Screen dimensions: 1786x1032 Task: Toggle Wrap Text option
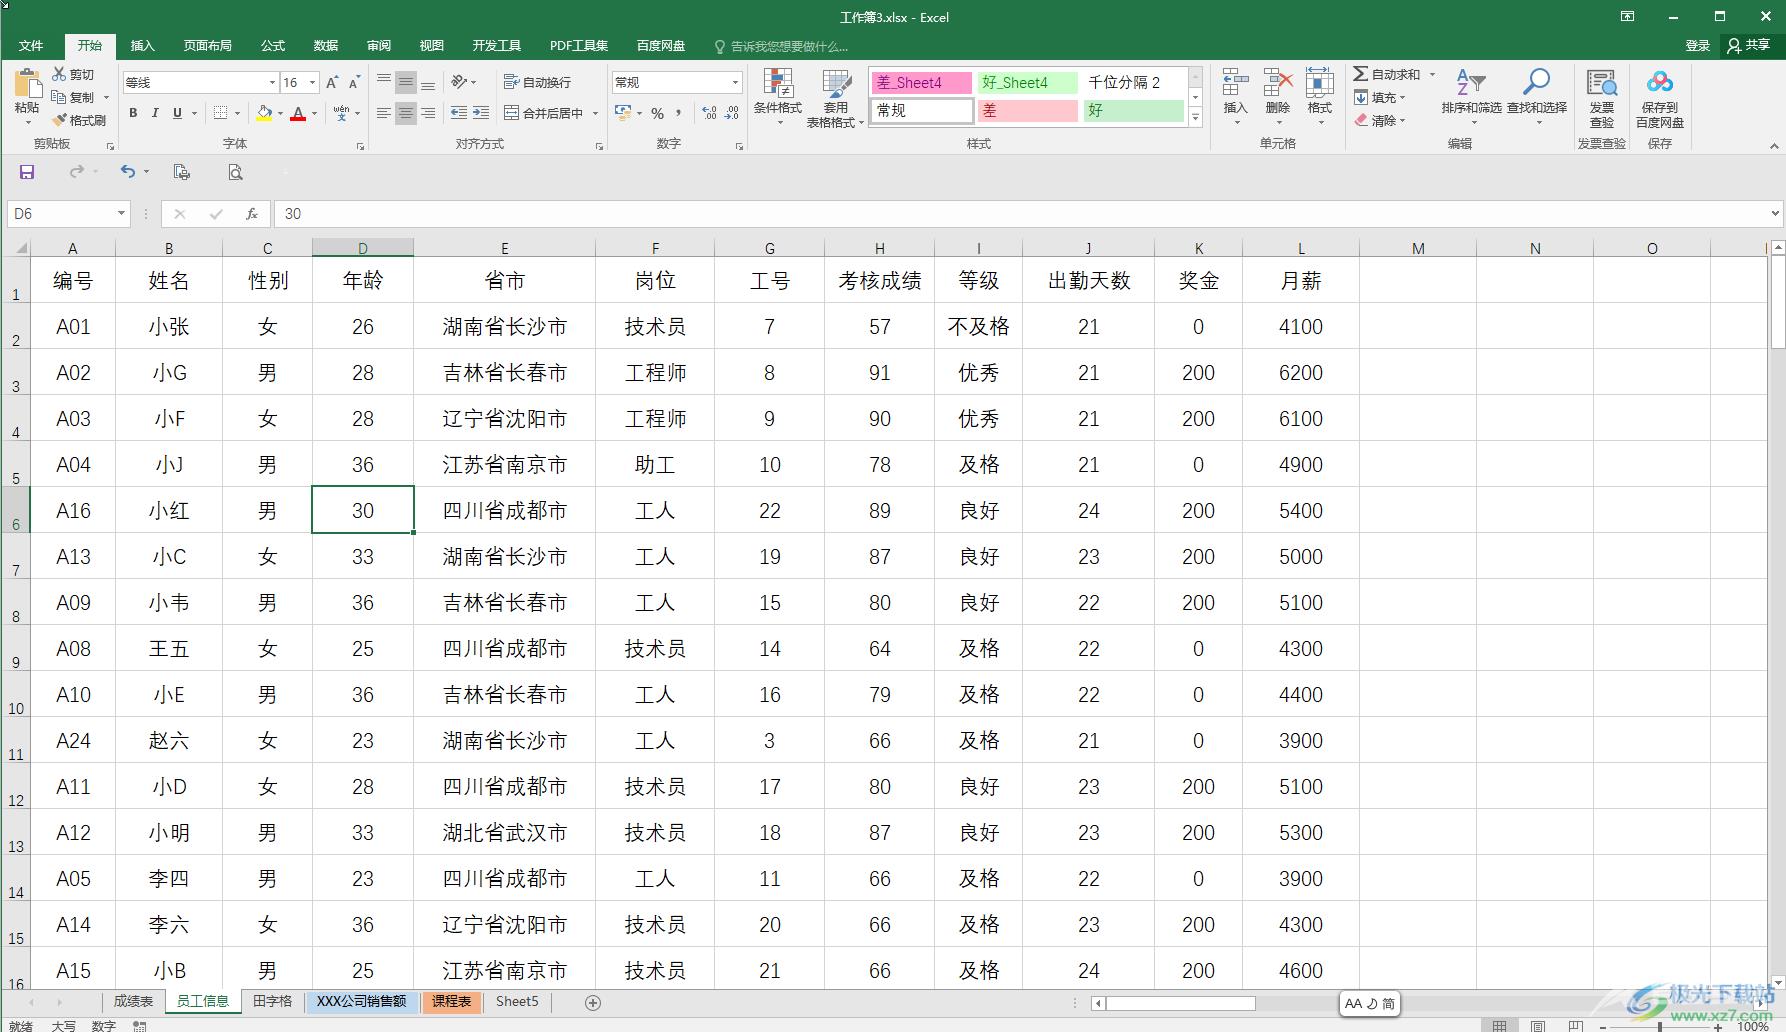pyautogui.click(x=537, y=82)
